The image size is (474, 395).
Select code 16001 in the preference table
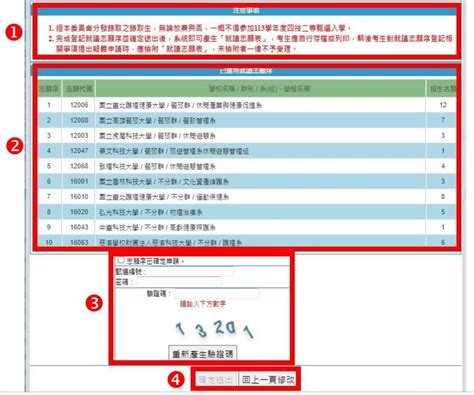click(x=79, y=181)
